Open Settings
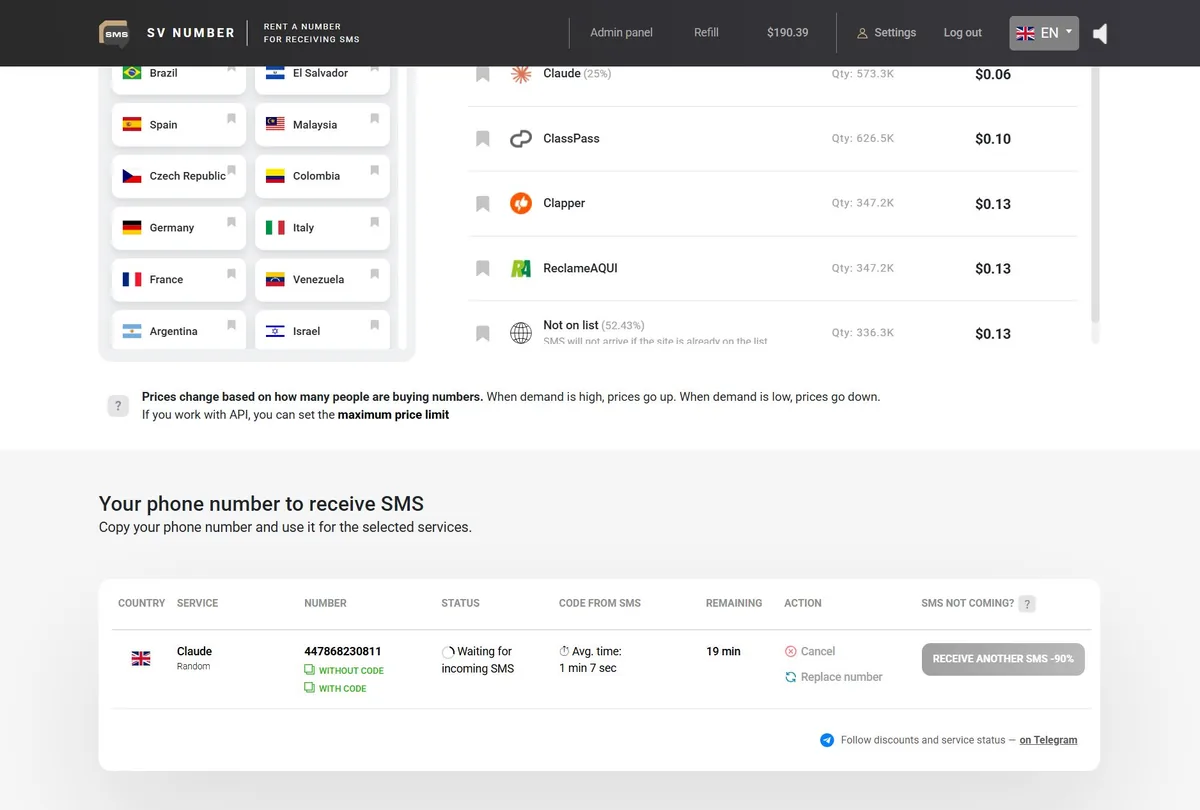This screenshot has height=810, width=1200. tap(886, 33)
